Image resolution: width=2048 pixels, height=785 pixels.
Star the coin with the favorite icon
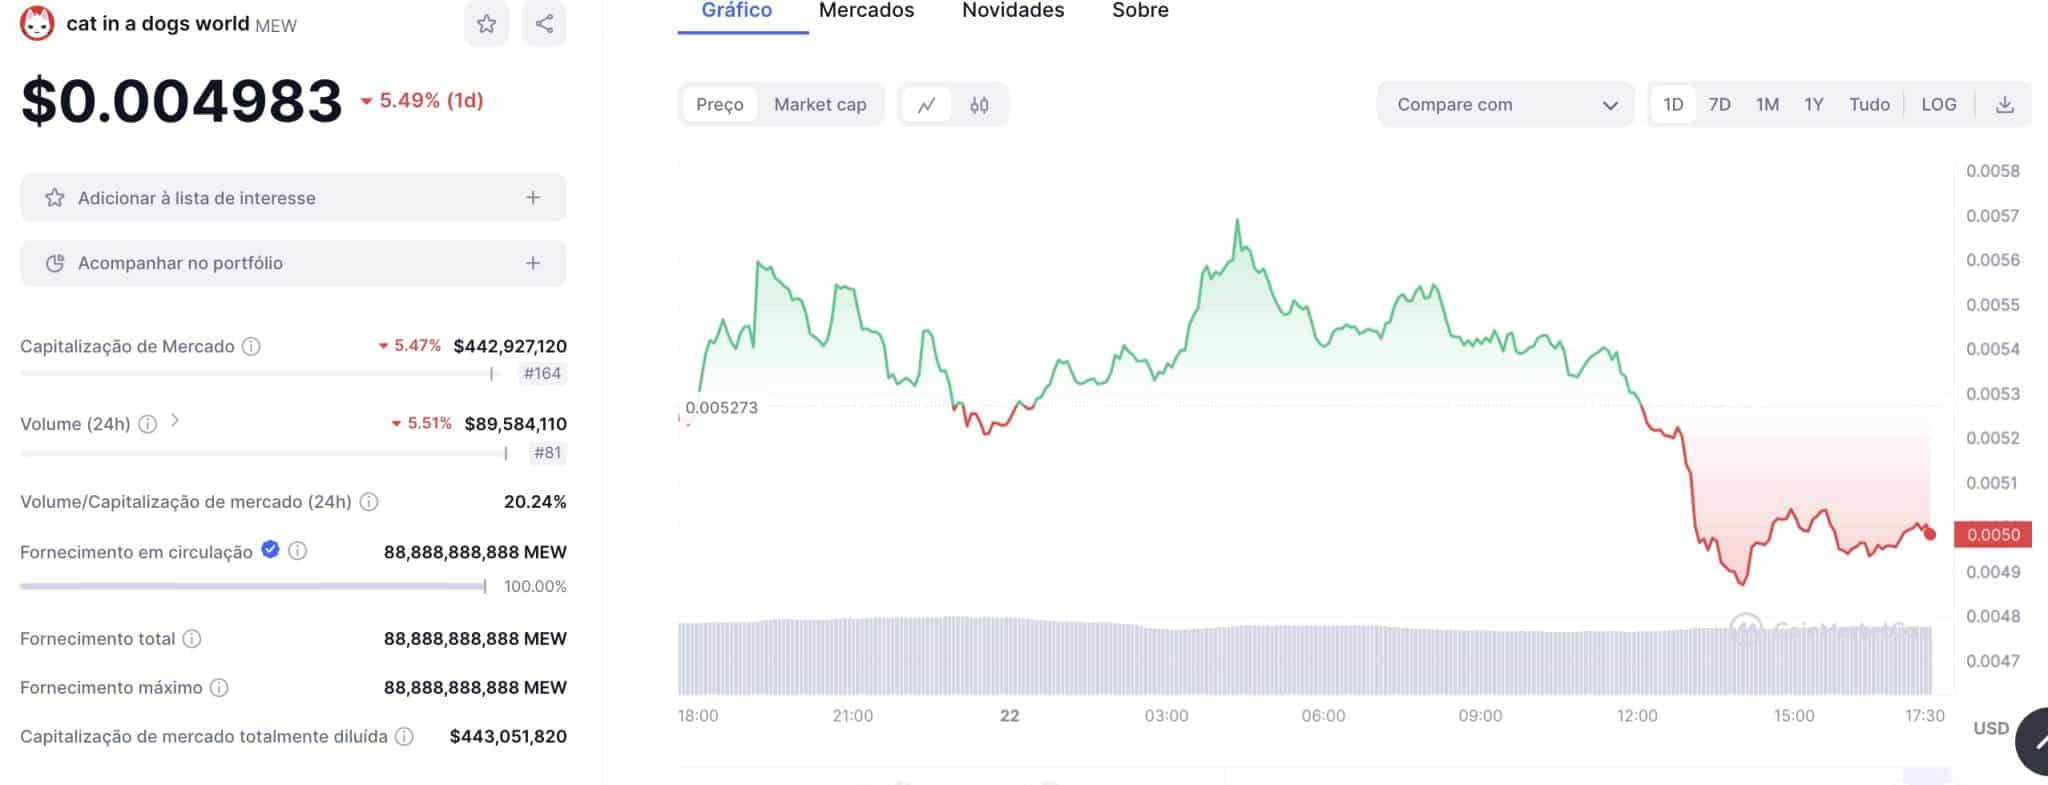(x=486, y=23)
